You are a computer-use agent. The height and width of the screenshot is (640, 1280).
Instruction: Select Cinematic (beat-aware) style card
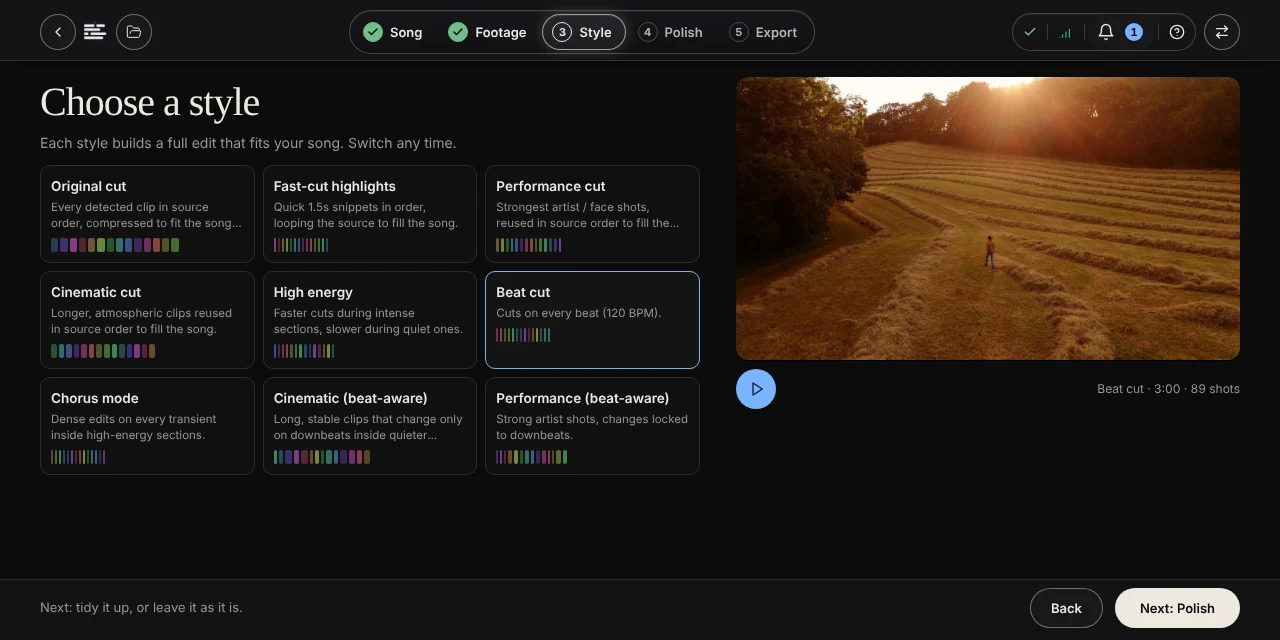(370, 426)
